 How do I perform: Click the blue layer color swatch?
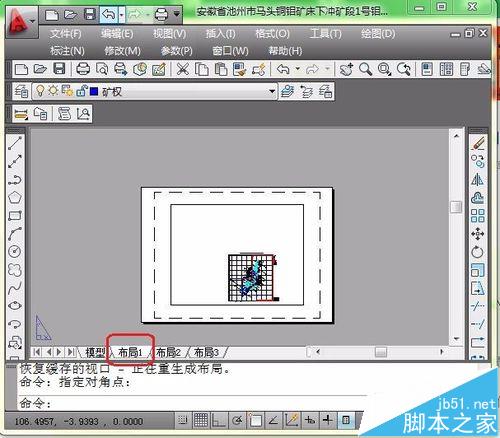(x=94, y=91)
